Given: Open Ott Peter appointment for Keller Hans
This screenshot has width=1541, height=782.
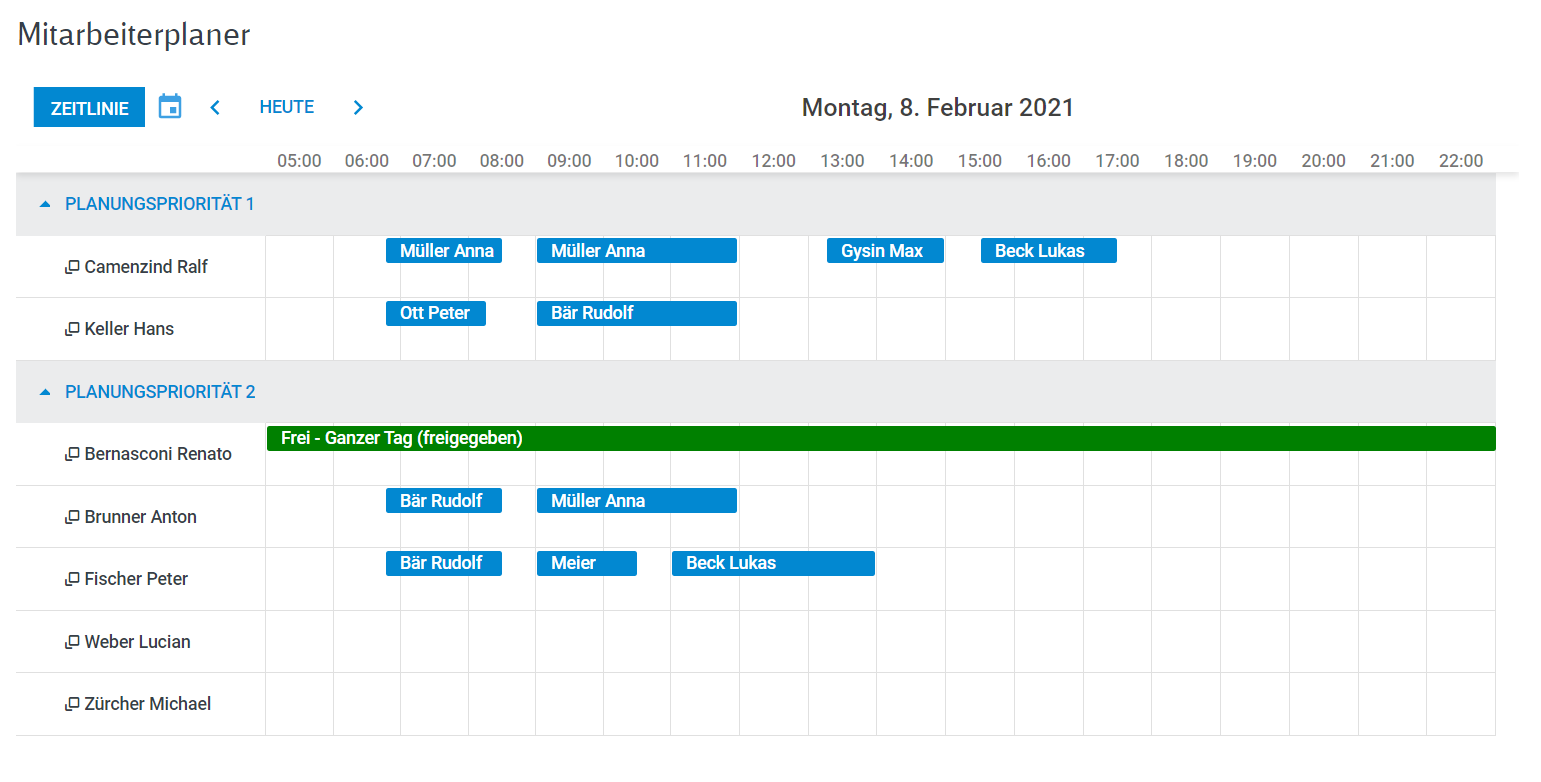Looking at the screenshot, I should click(436, 313).
